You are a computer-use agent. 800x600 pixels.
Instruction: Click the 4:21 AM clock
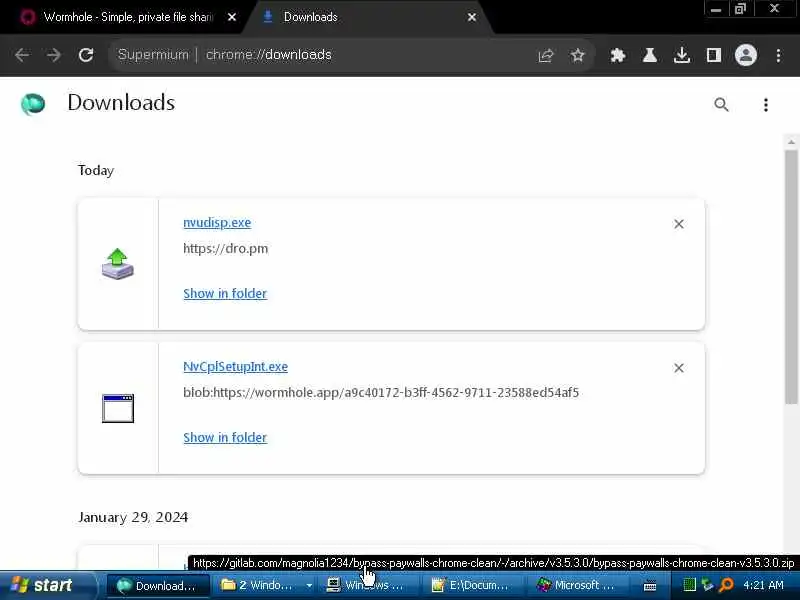[x=764, y=585]
